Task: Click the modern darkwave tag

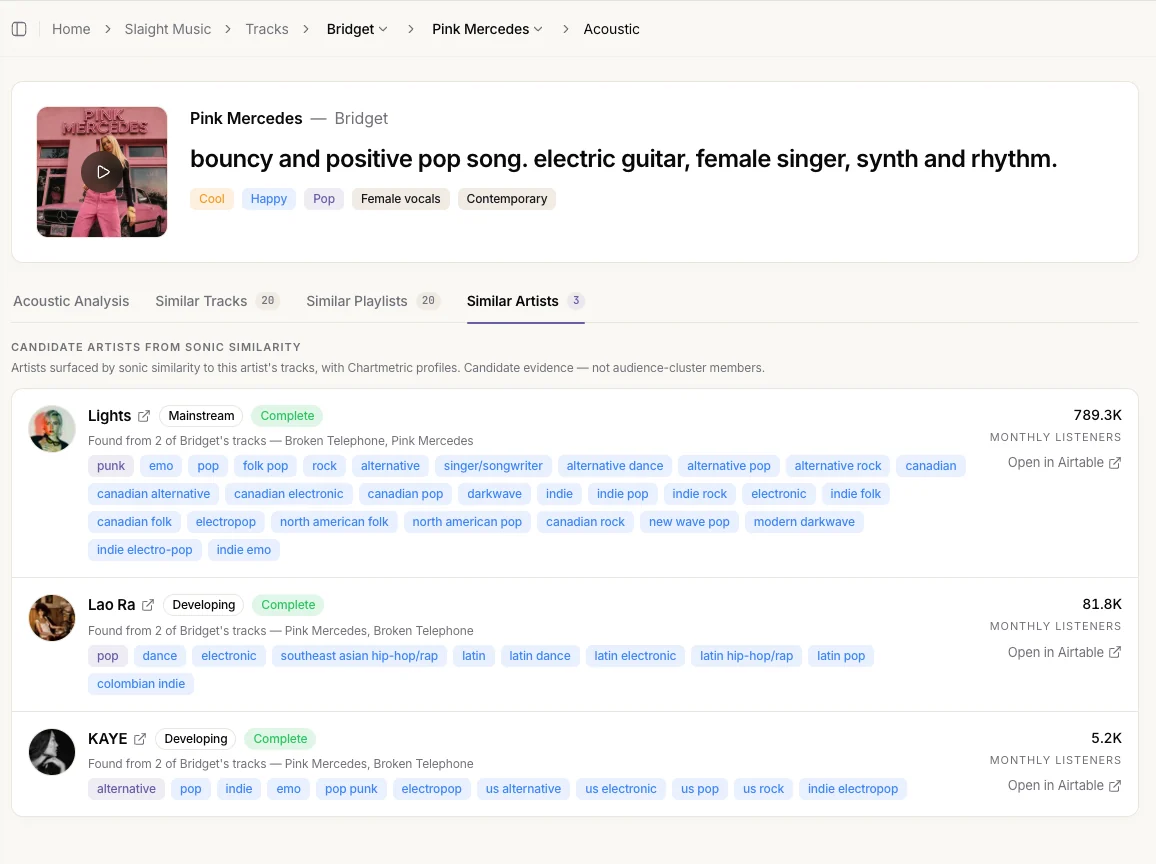Action: pyautogui.click(x=804, y=522)
